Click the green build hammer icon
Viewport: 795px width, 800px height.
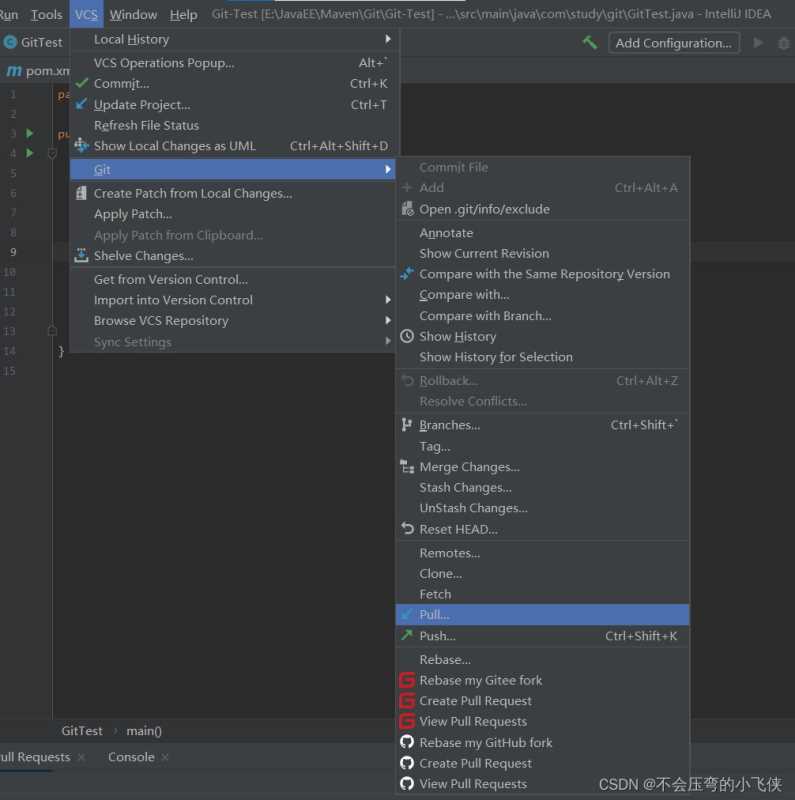tap(590, 43)
